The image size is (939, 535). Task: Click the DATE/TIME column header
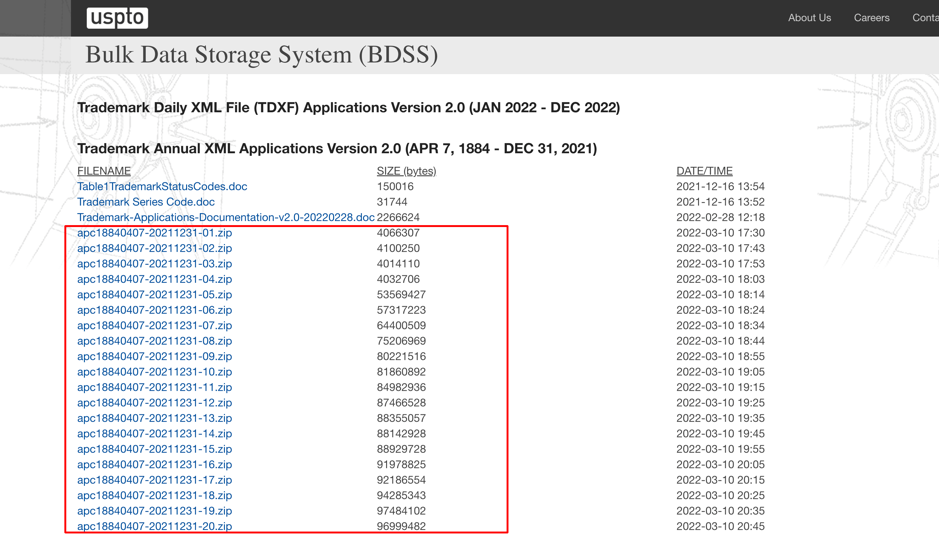(x=704, y=171)
